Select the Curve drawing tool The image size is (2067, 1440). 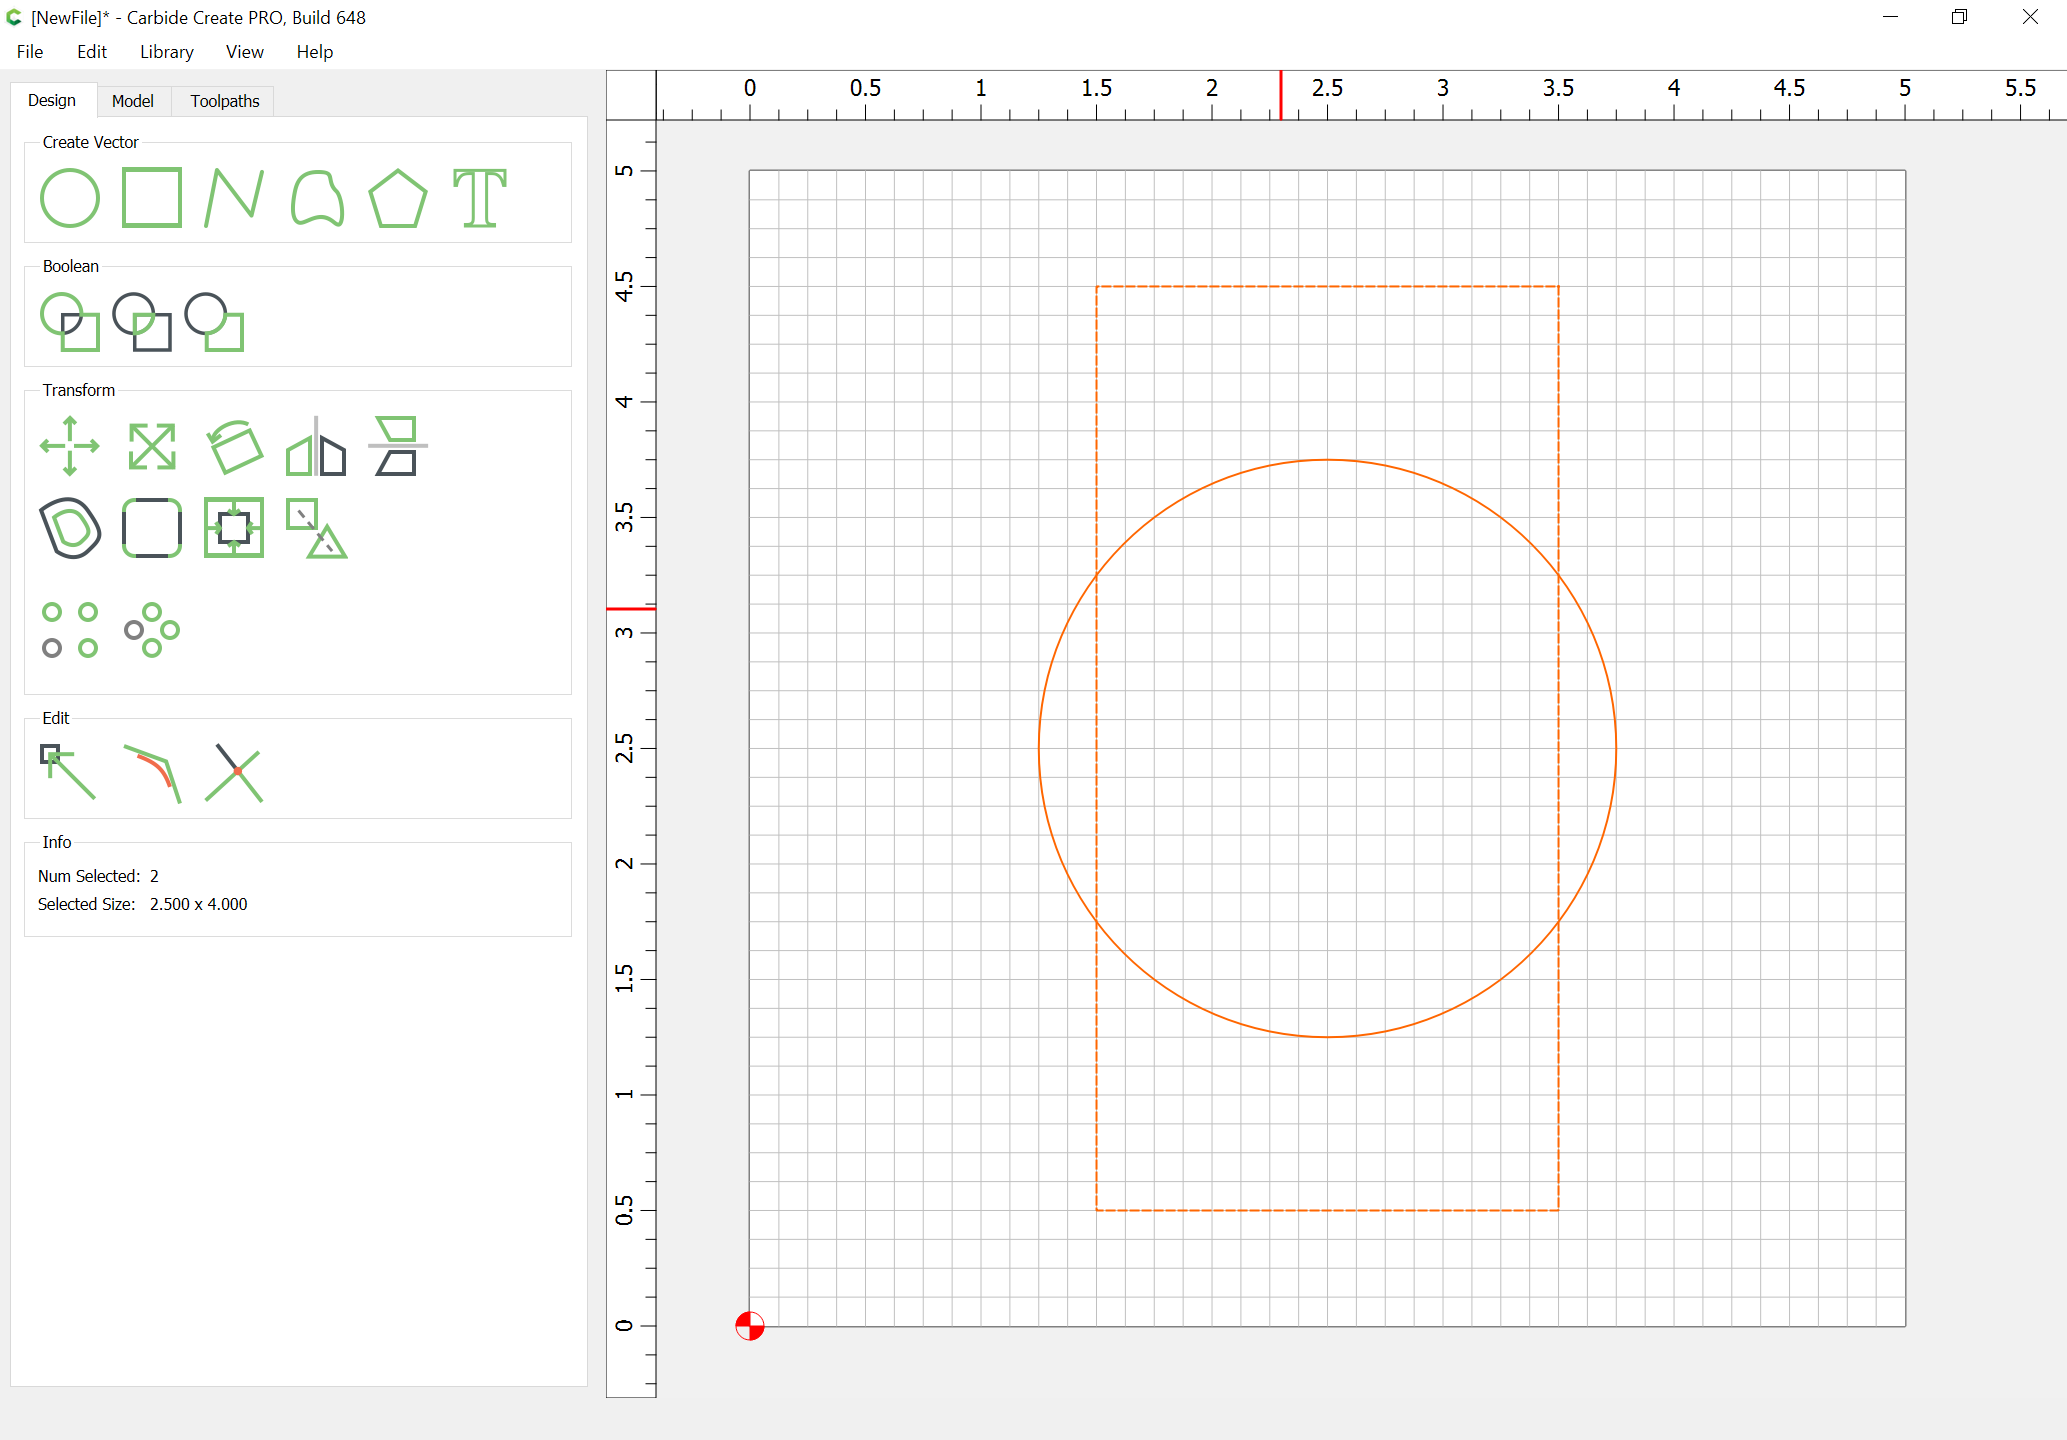(x=317, y=198)
